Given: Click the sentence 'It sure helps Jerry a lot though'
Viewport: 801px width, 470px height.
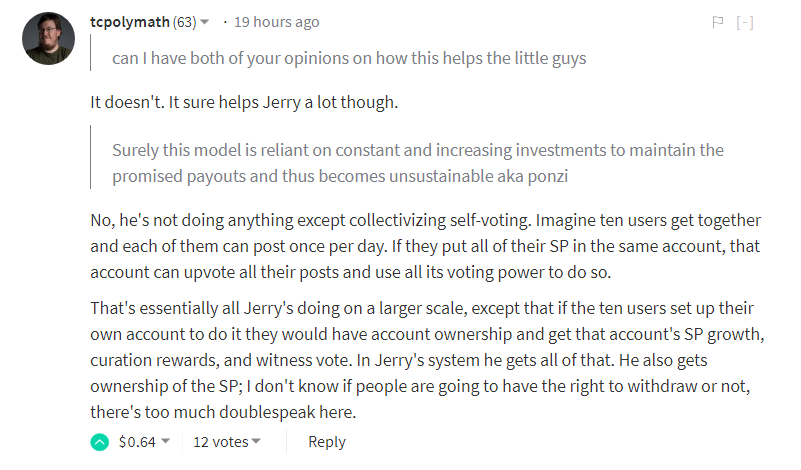Looking at the screenshot, I should [x=283, y=102].
